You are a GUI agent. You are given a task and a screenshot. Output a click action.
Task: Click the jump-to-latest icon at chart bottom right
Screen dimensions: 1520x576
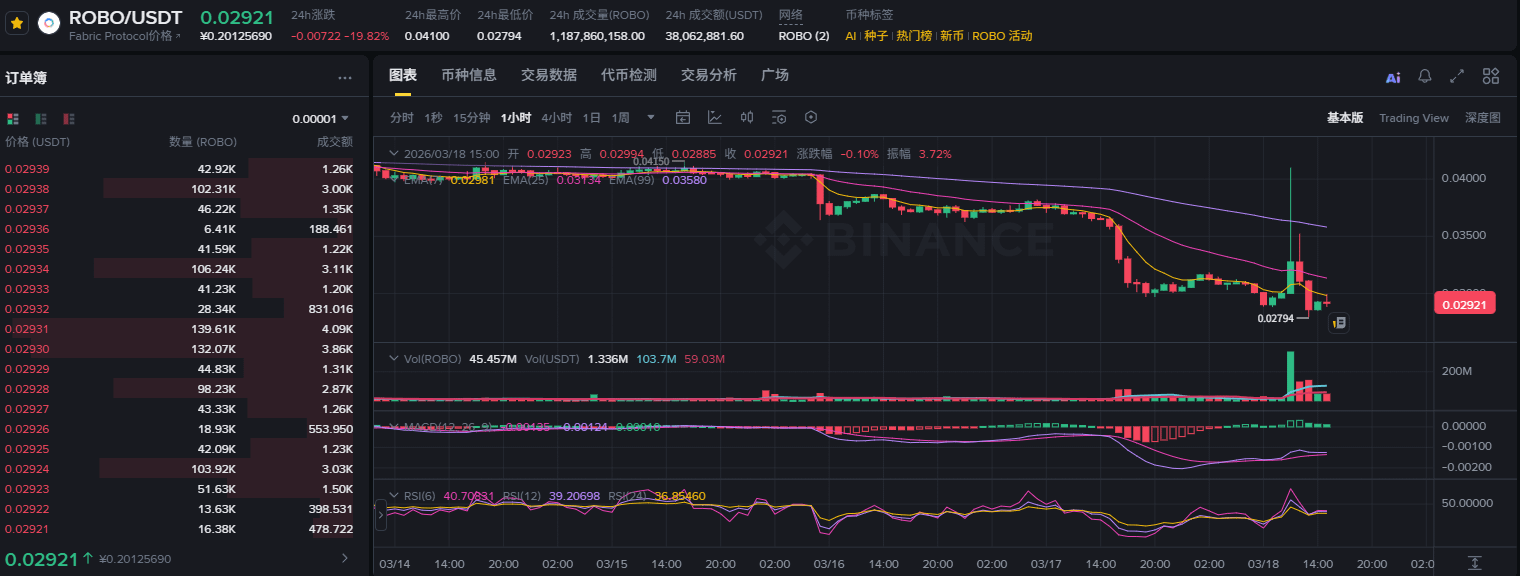[1475, 564]
